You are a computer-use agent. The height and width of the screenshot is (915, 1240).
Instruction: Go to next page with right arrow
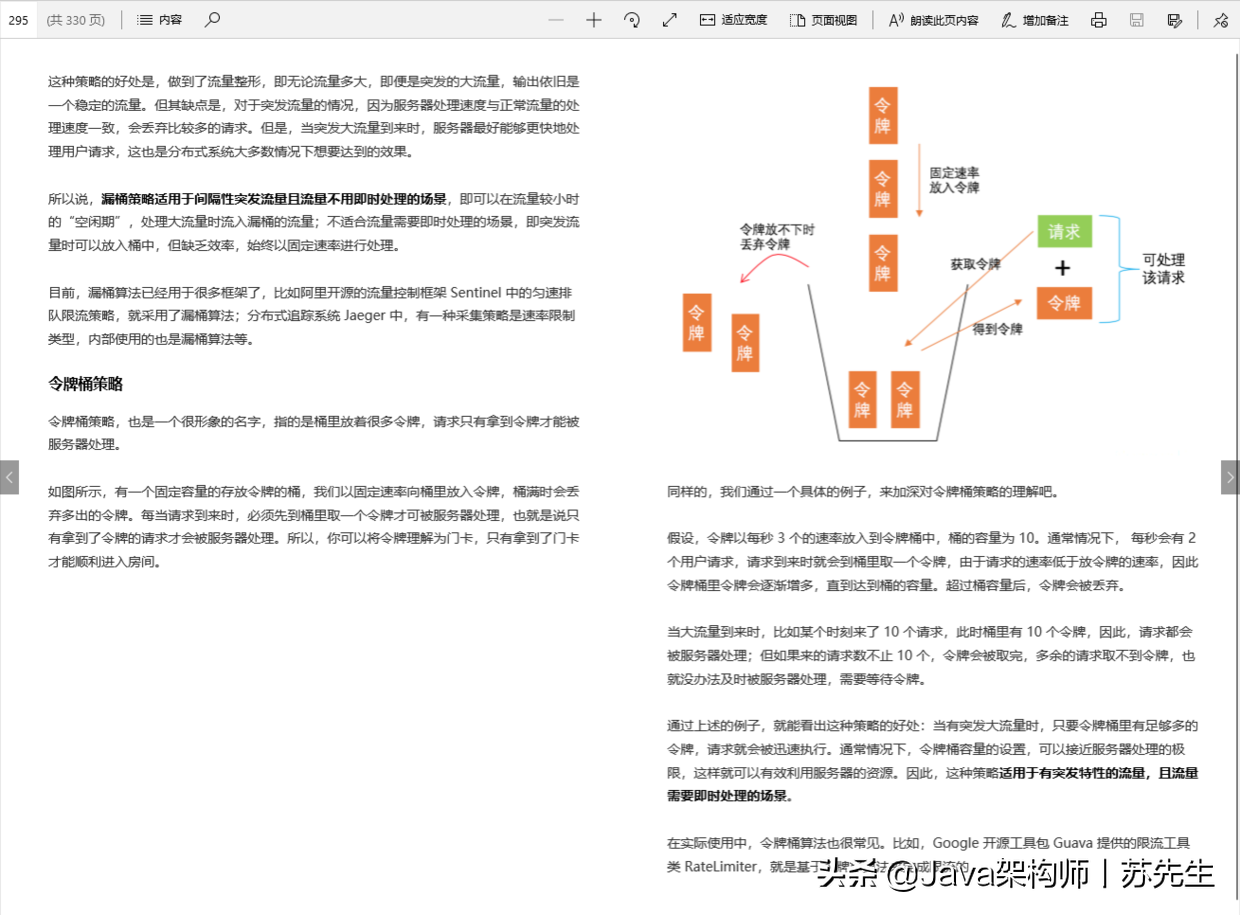(x=1230, y=477)
